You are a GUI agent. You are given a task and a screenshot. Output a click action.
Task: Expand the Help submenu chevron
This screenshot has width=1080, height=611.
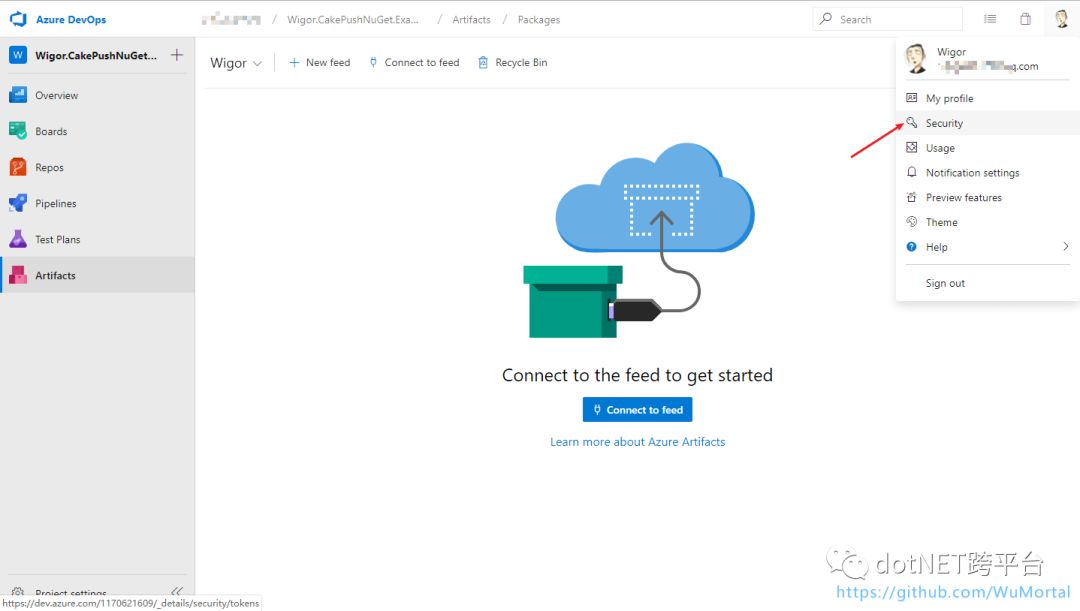pos(1066,247)
